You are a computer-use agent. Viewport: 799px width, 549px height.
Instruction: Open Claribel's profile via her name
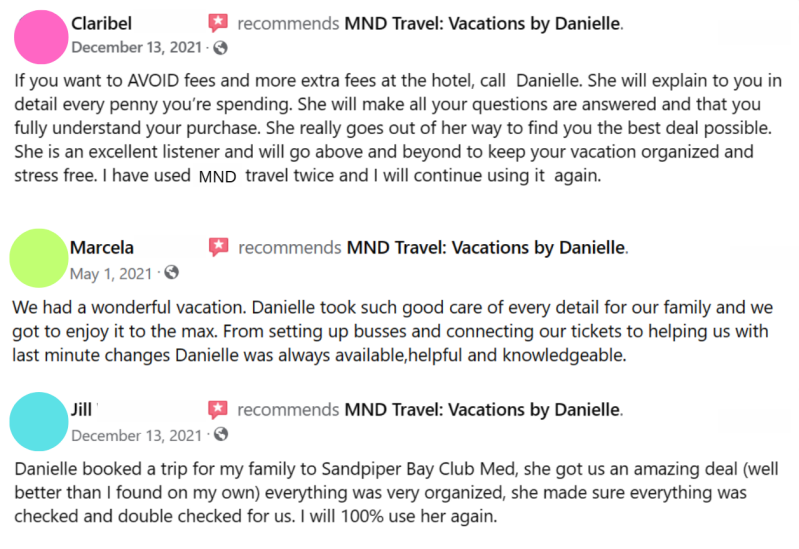[x=101, y=24]
